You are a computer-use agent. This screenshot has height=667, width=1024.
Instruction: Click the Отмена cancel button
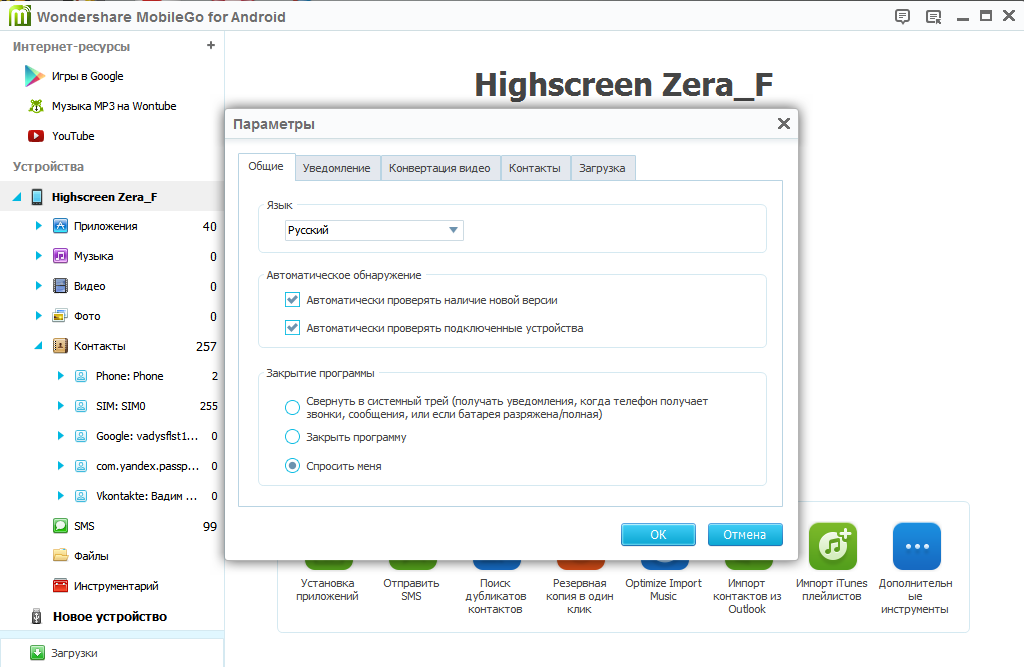click(x=744, y=535)
